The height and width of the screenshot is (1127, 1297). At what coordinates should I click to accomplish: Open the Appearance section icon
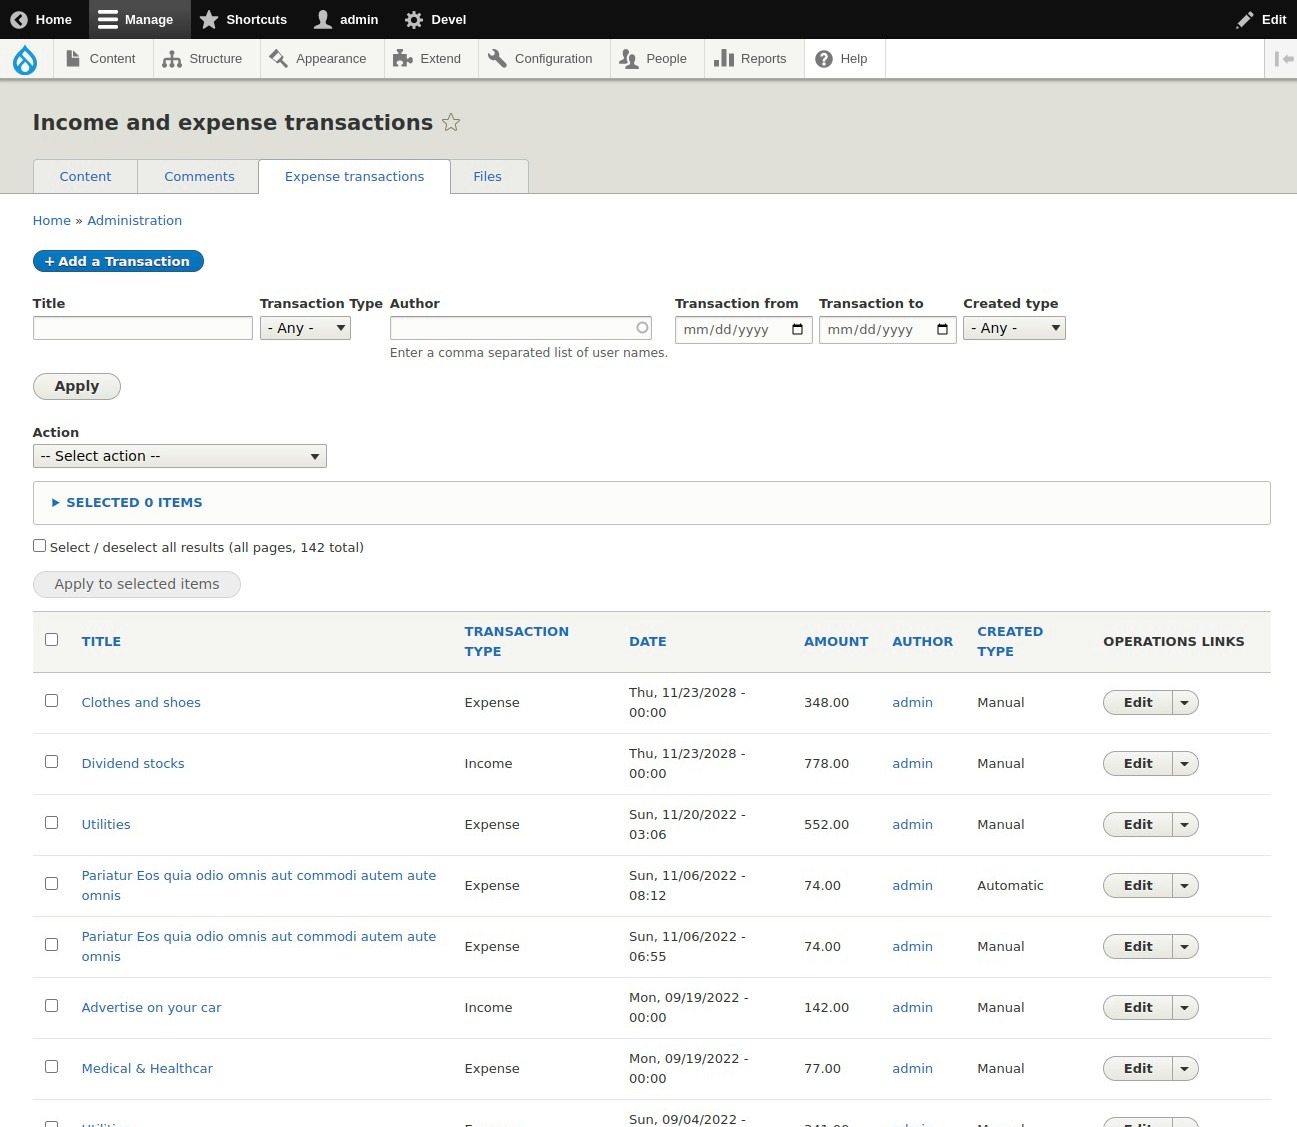(x=277, y=58)
